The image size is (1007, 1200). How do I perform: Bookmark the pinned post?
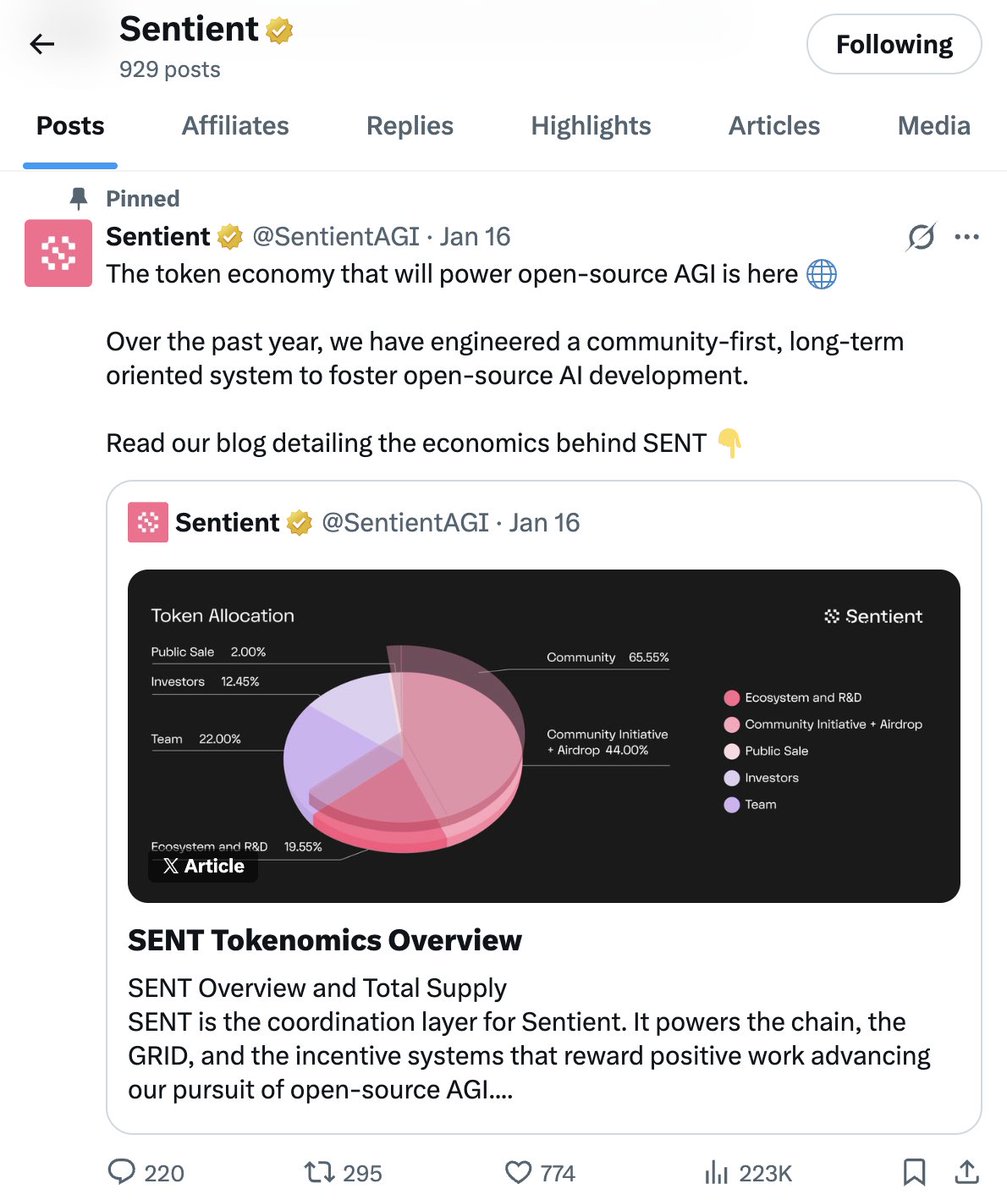914,1172
